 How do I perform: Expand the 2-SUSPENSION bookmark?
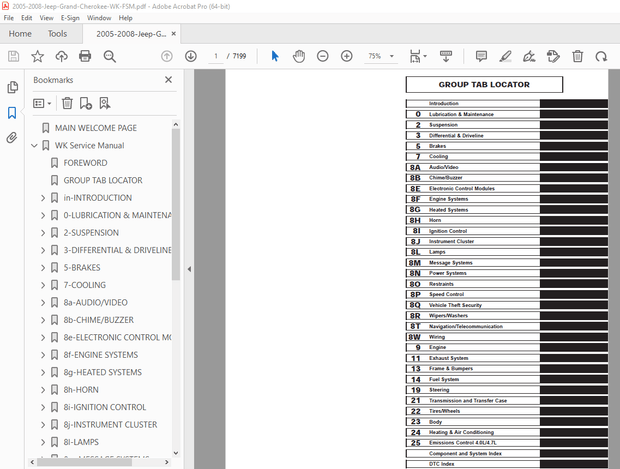click(x=43, y=233)
